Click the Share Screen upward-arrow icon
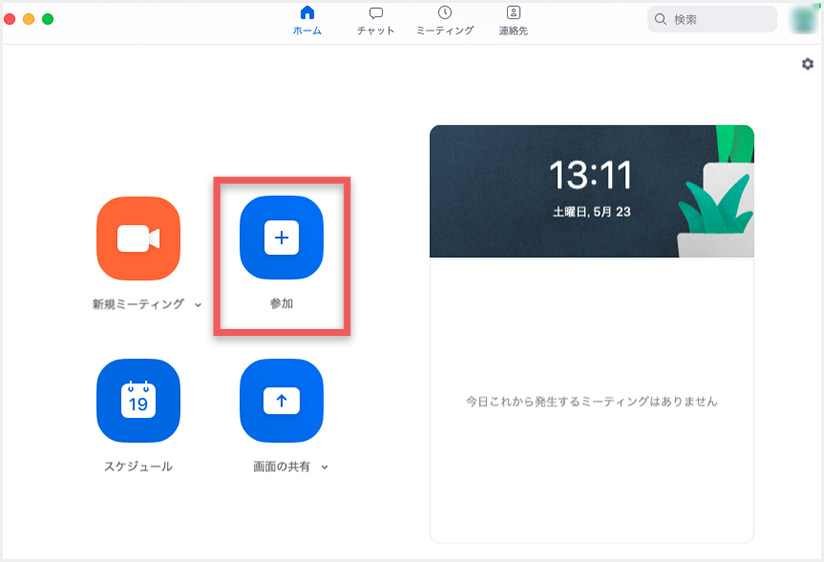 point(282,401)
